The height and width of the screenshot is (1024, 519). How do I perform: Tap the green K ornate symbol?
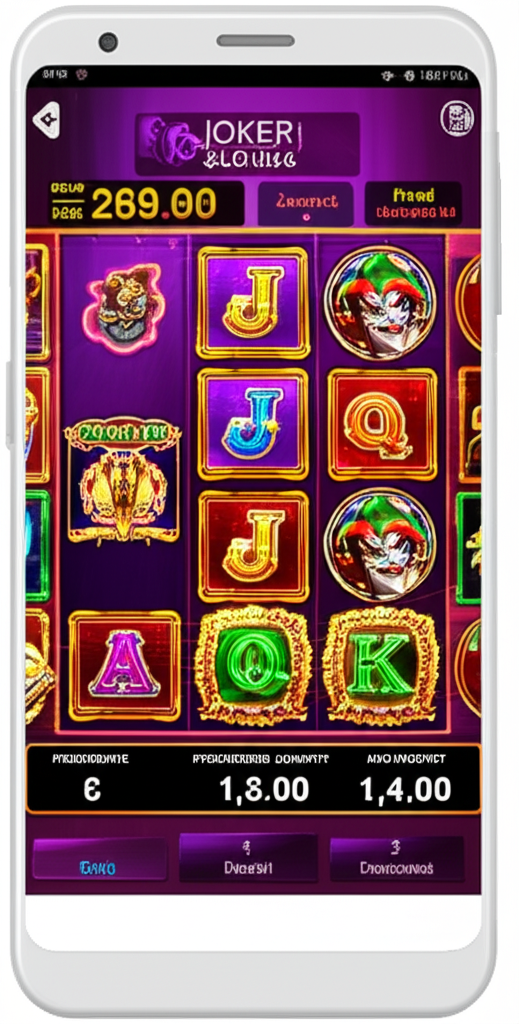(x=381, y=666)
